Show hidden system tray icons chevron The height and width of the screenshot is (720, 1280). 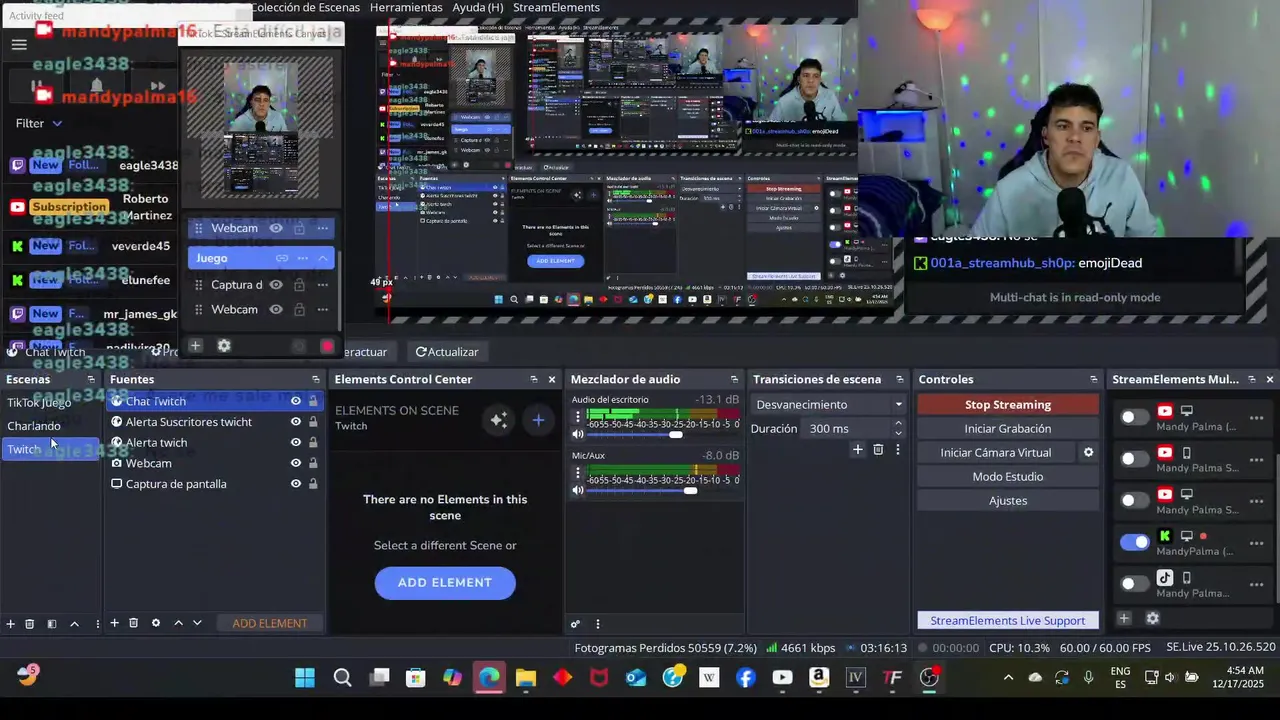(1008, 678)
